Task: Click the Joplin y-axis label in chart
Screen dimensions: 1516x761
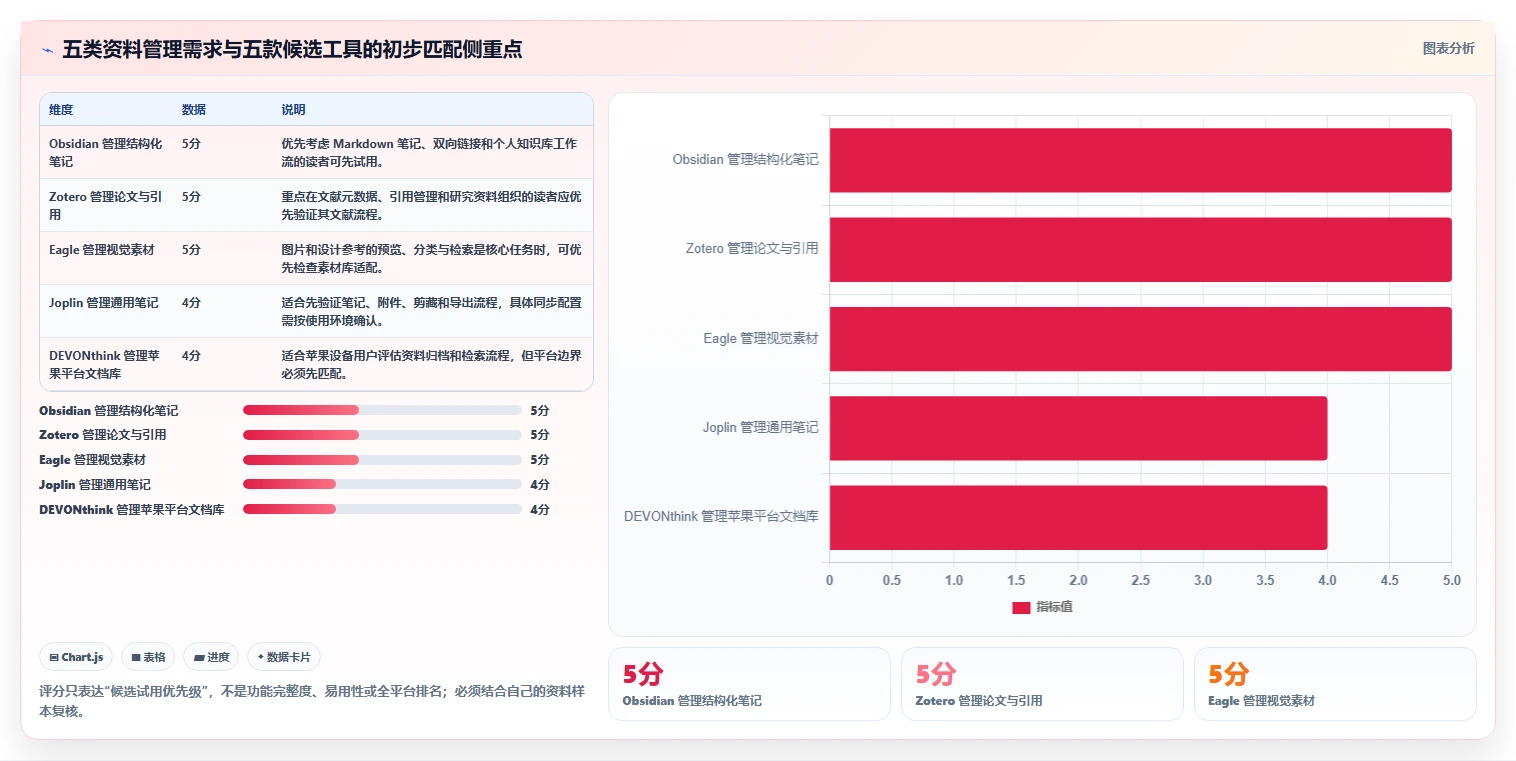Action: click(760, 428)
